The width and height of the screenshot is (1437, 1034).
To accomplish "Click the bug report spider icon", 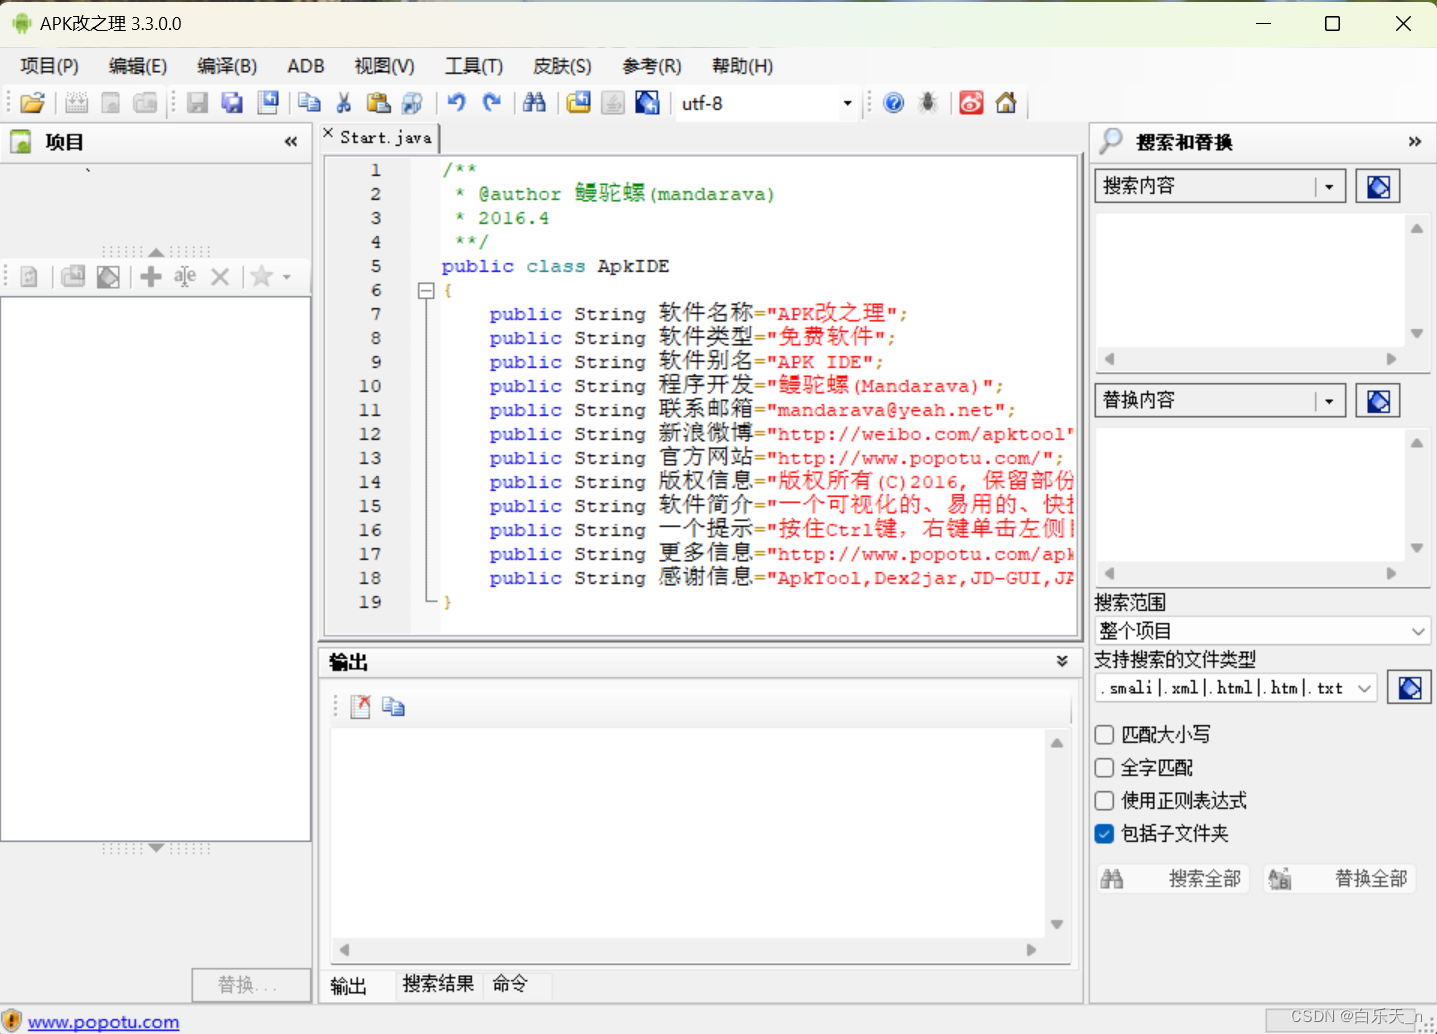I will click(x=928, y=103).
